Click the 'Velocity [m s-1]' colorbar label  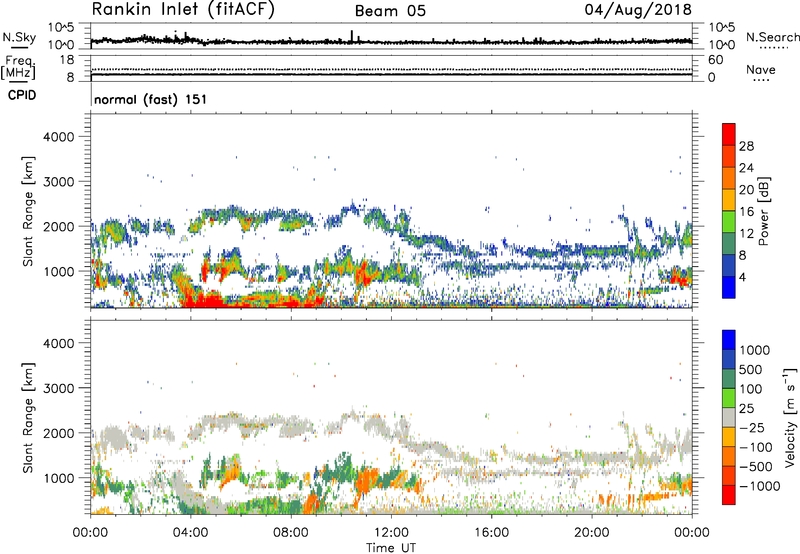pos(790,417)
